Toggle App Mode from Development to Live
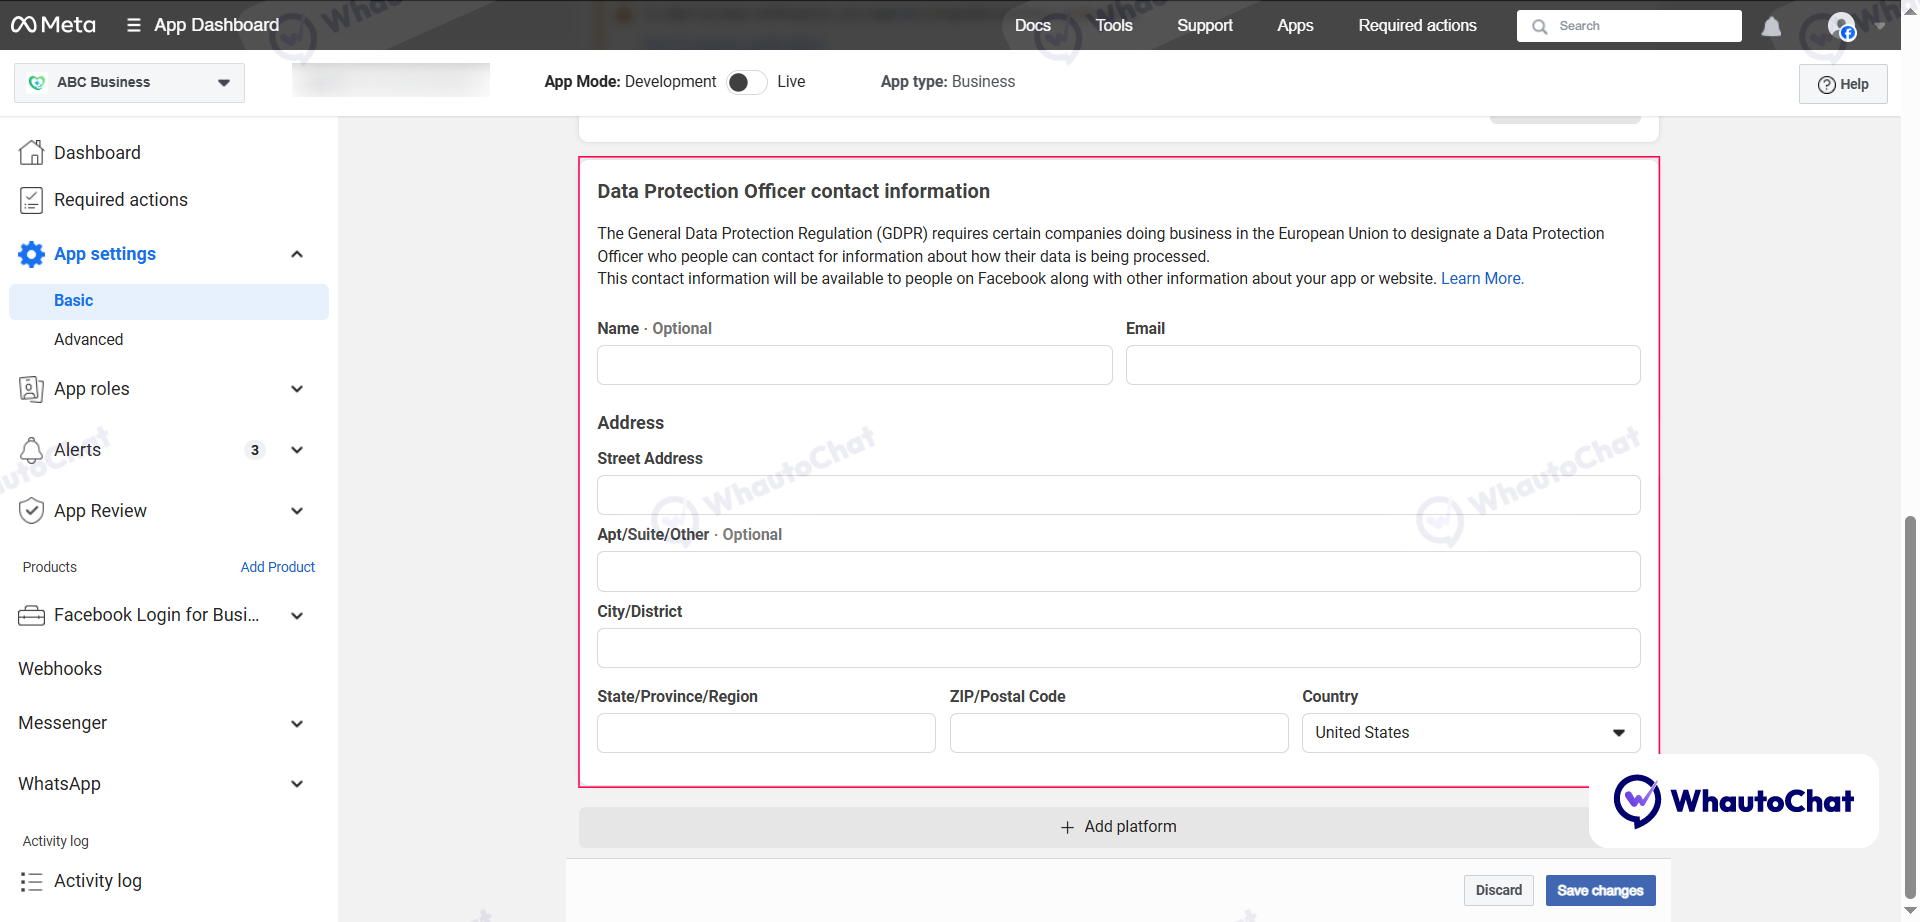 (x=746, y=82)
